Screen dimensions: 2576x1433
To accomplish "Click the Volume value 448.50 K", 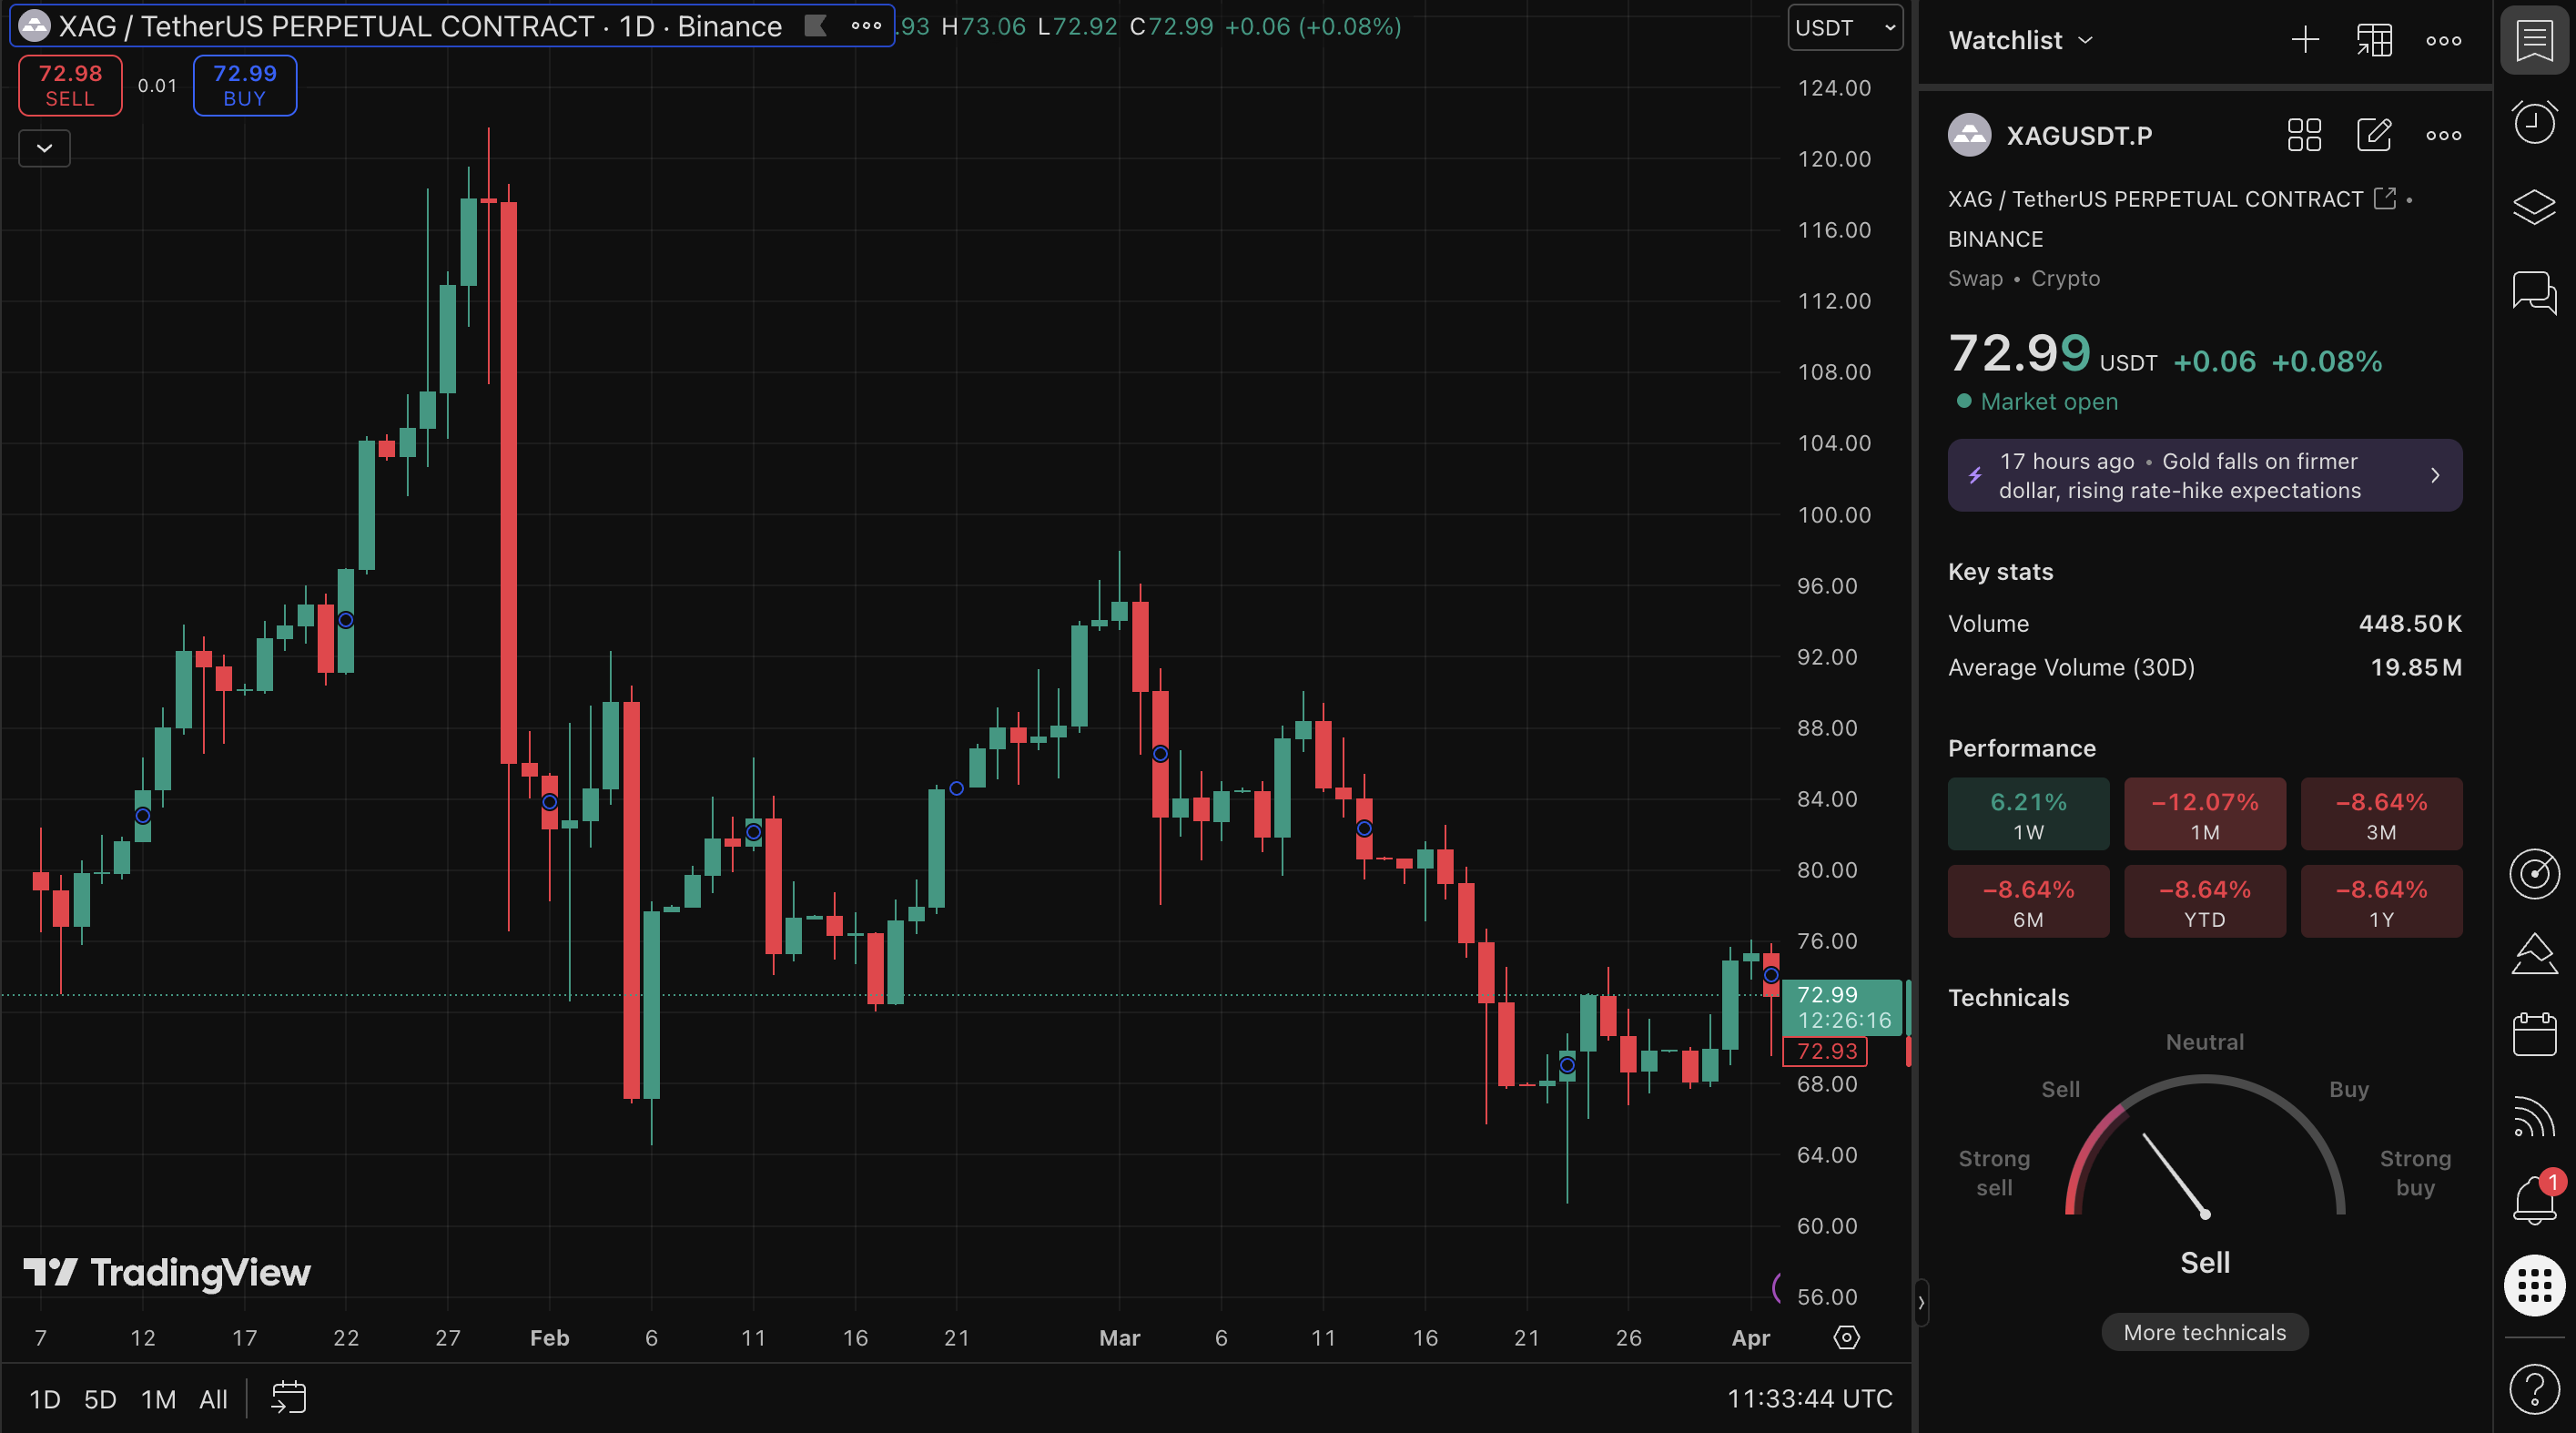I will (2410, 623).
